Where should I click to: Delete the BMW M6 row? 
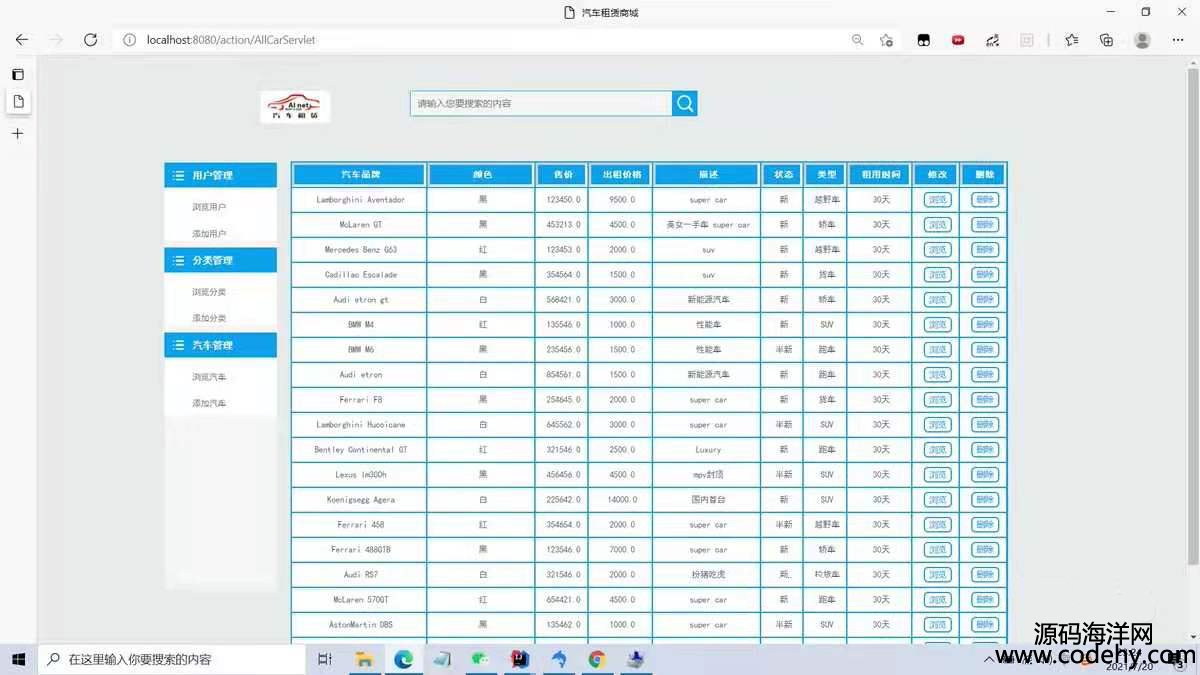click(984, 350)
